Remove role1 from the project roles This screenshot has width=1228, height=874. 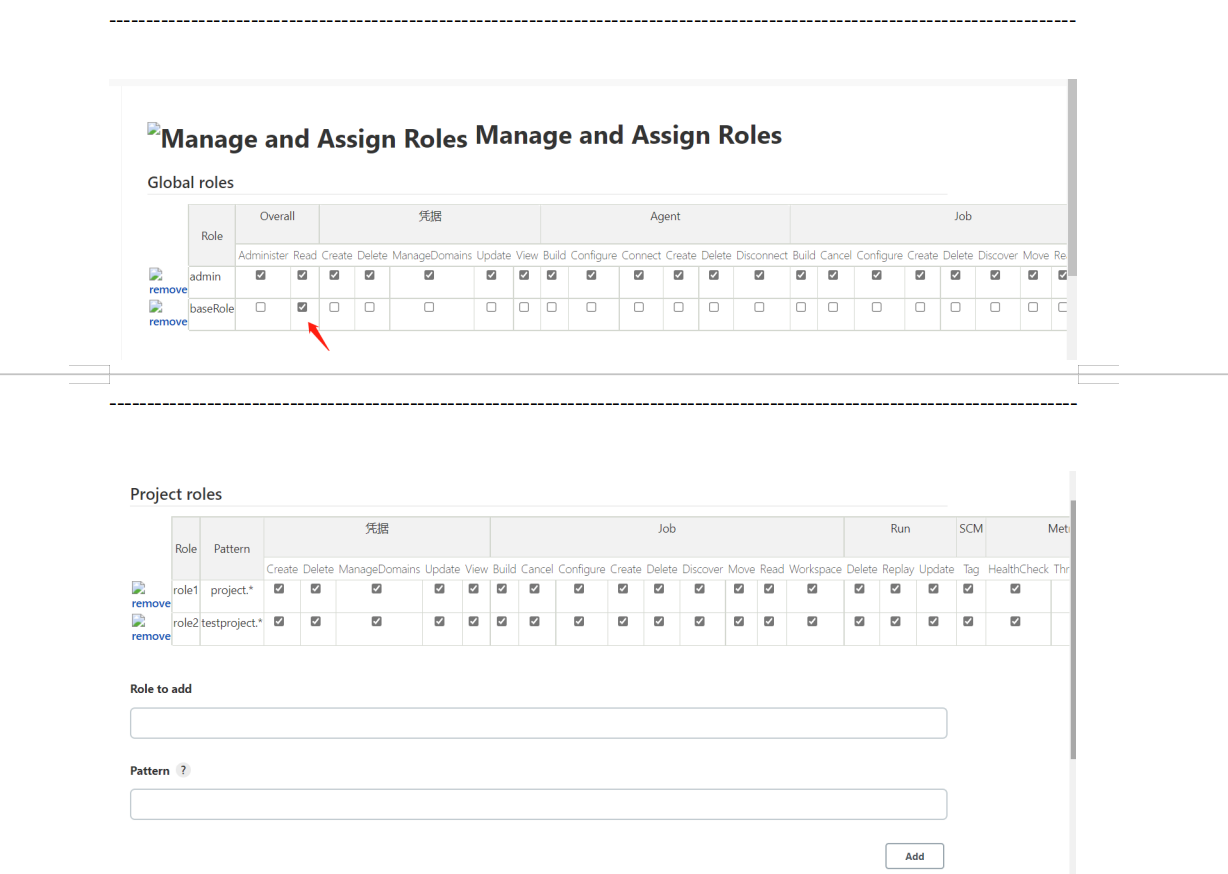click(x=151, y=604)
